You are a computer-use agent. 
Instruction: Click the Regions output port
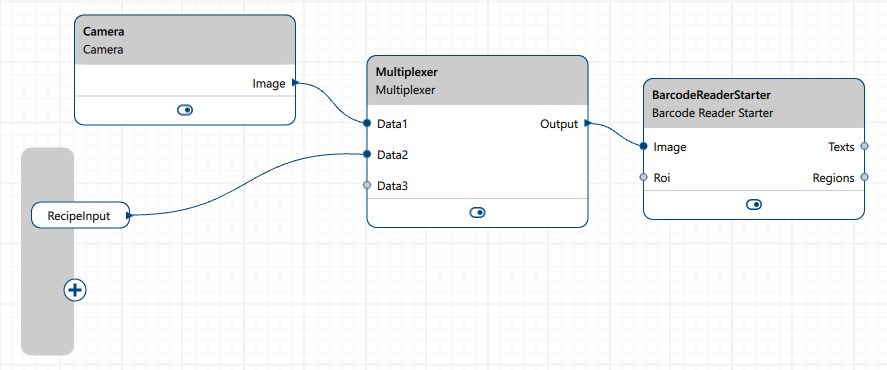point(864,177)
